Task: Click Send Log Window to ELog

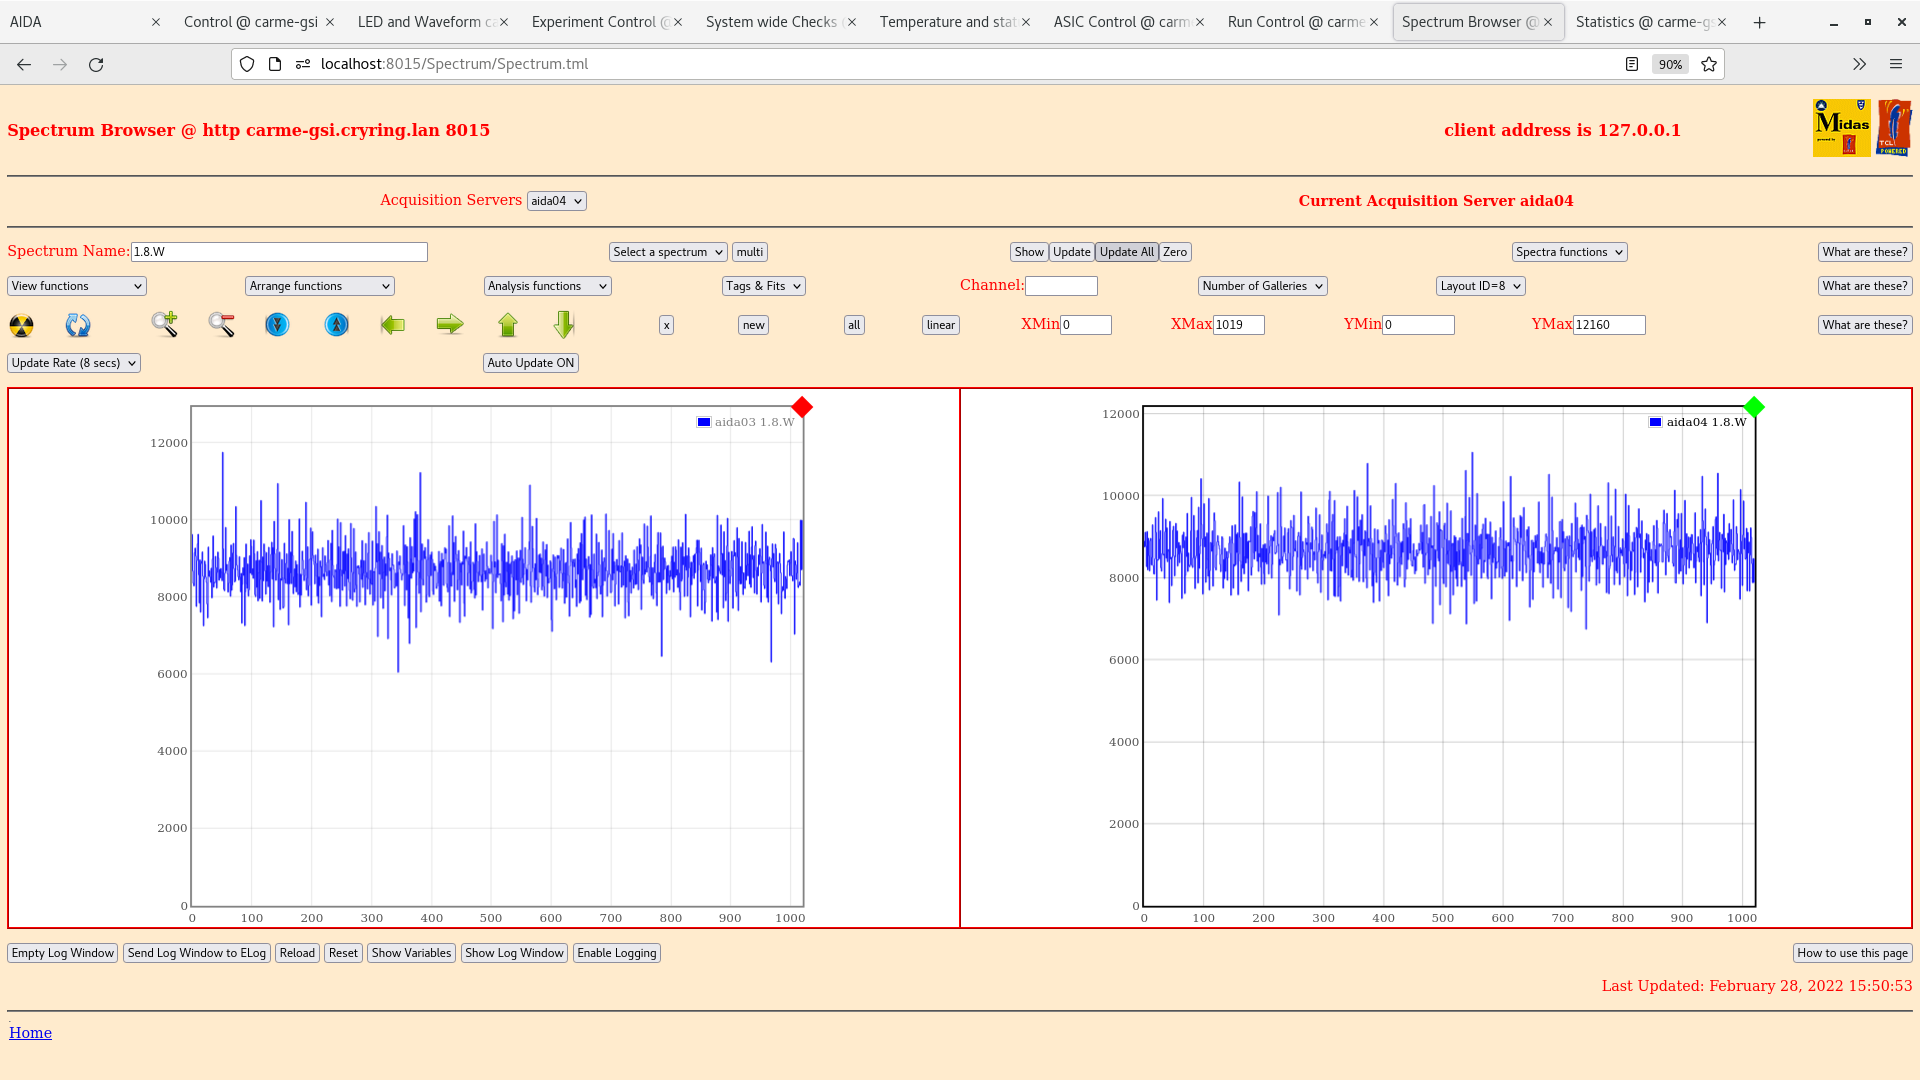Action: 197,953
